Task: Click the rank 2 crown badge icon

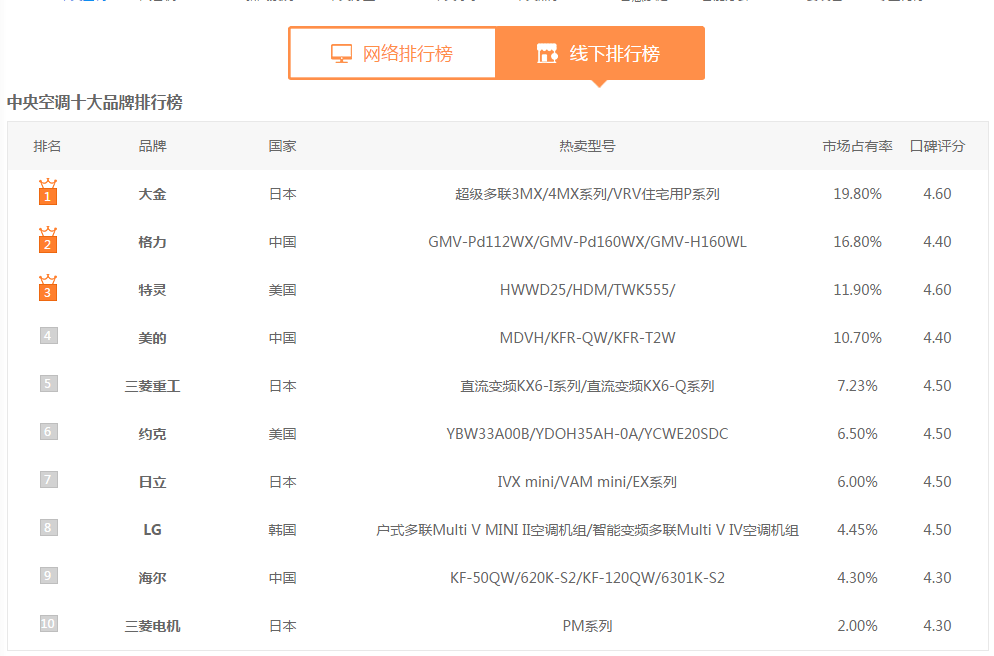Action: (x=48, y=240)
